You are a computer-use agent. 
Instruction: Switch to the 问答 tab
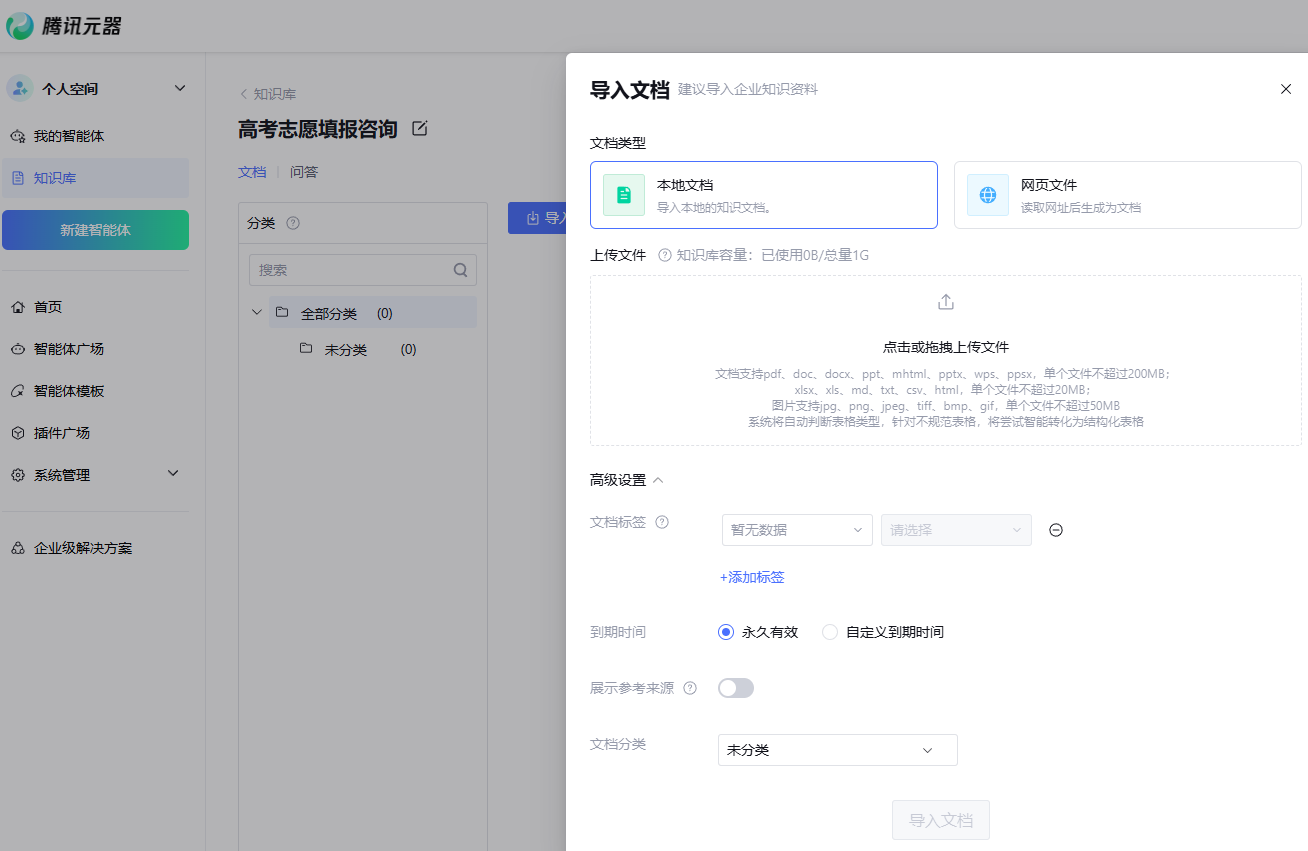coord(304,172)
